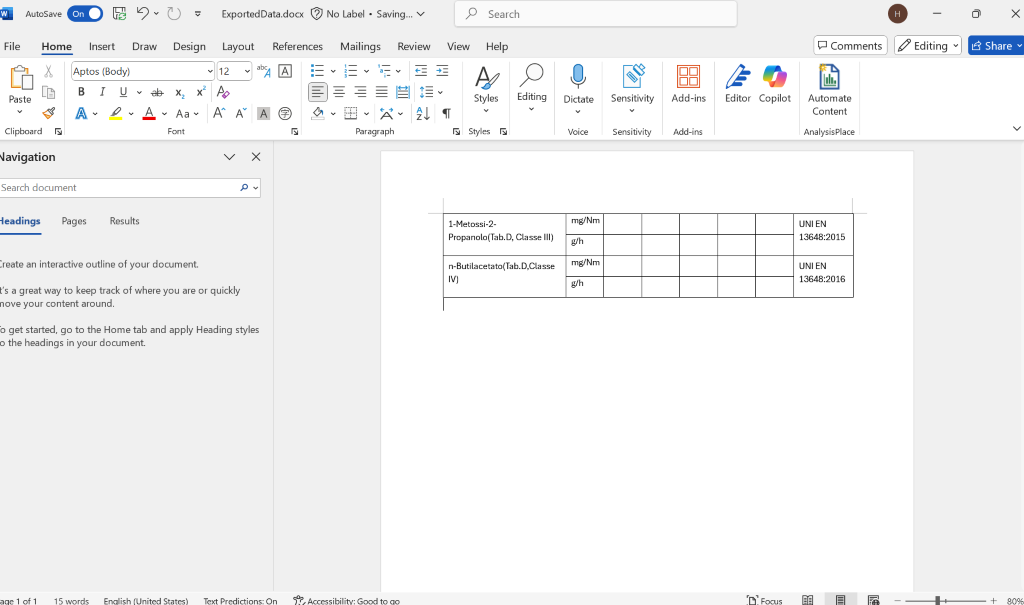Justify paragraph text
1024x605 pixels.
click(x=381, y=92)
